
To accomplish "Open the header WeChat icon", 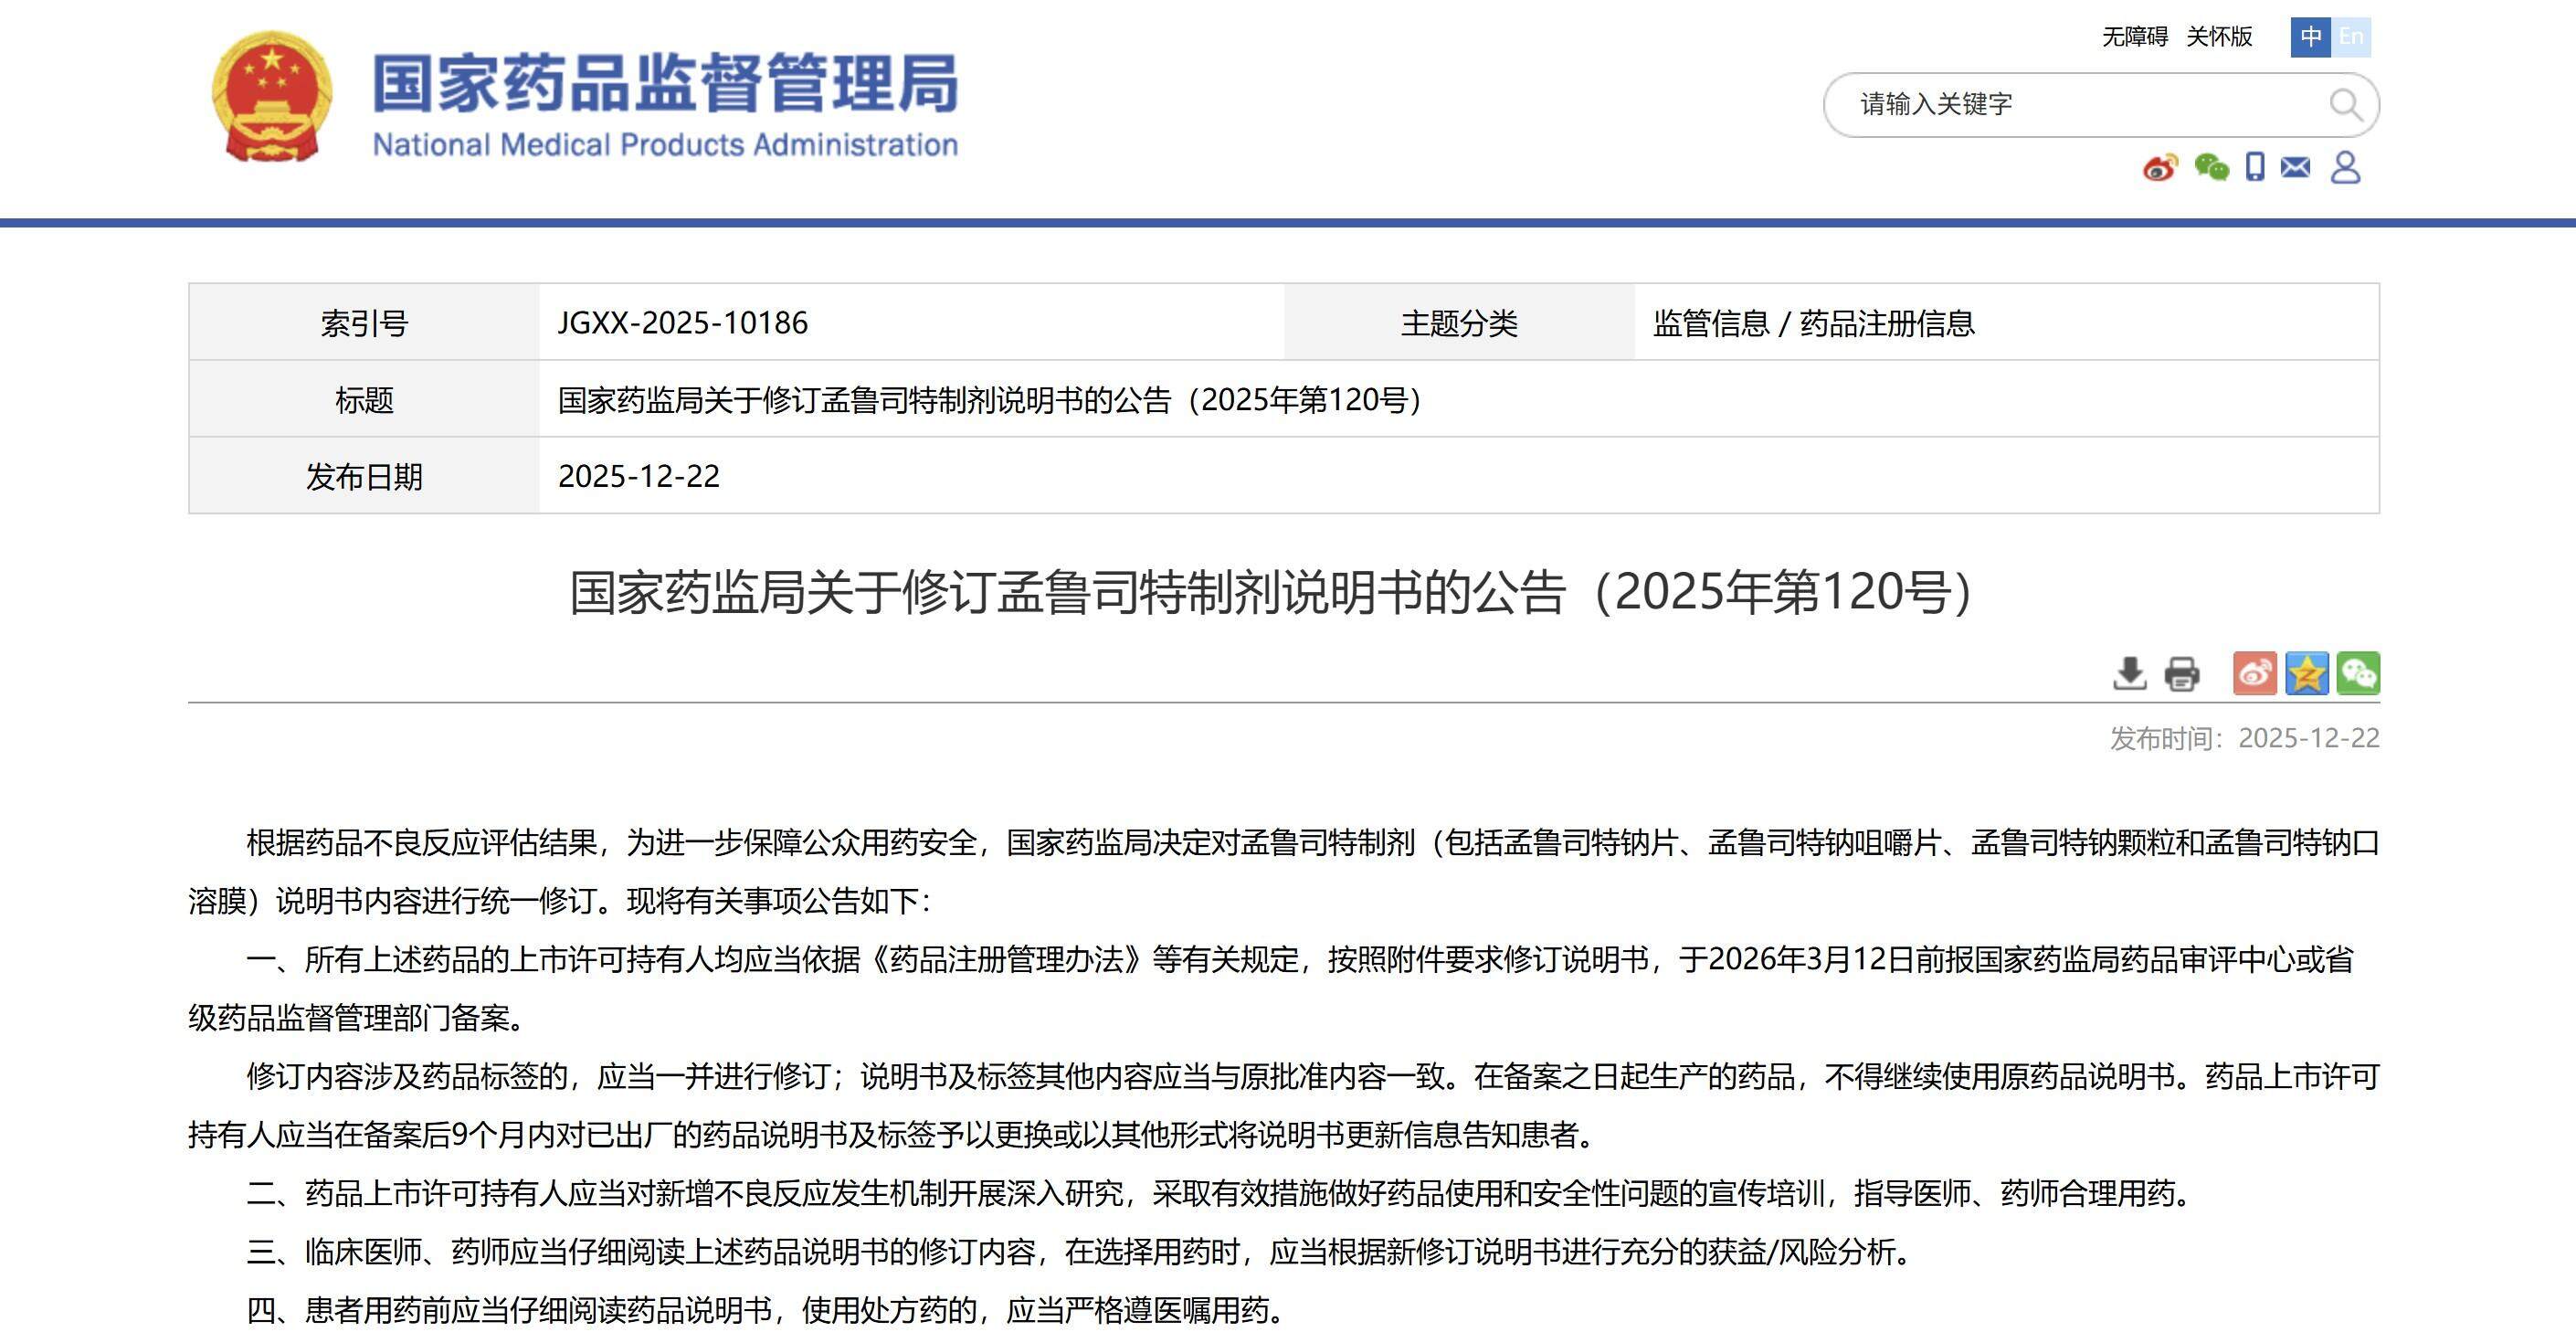I will coord(2211,167).
